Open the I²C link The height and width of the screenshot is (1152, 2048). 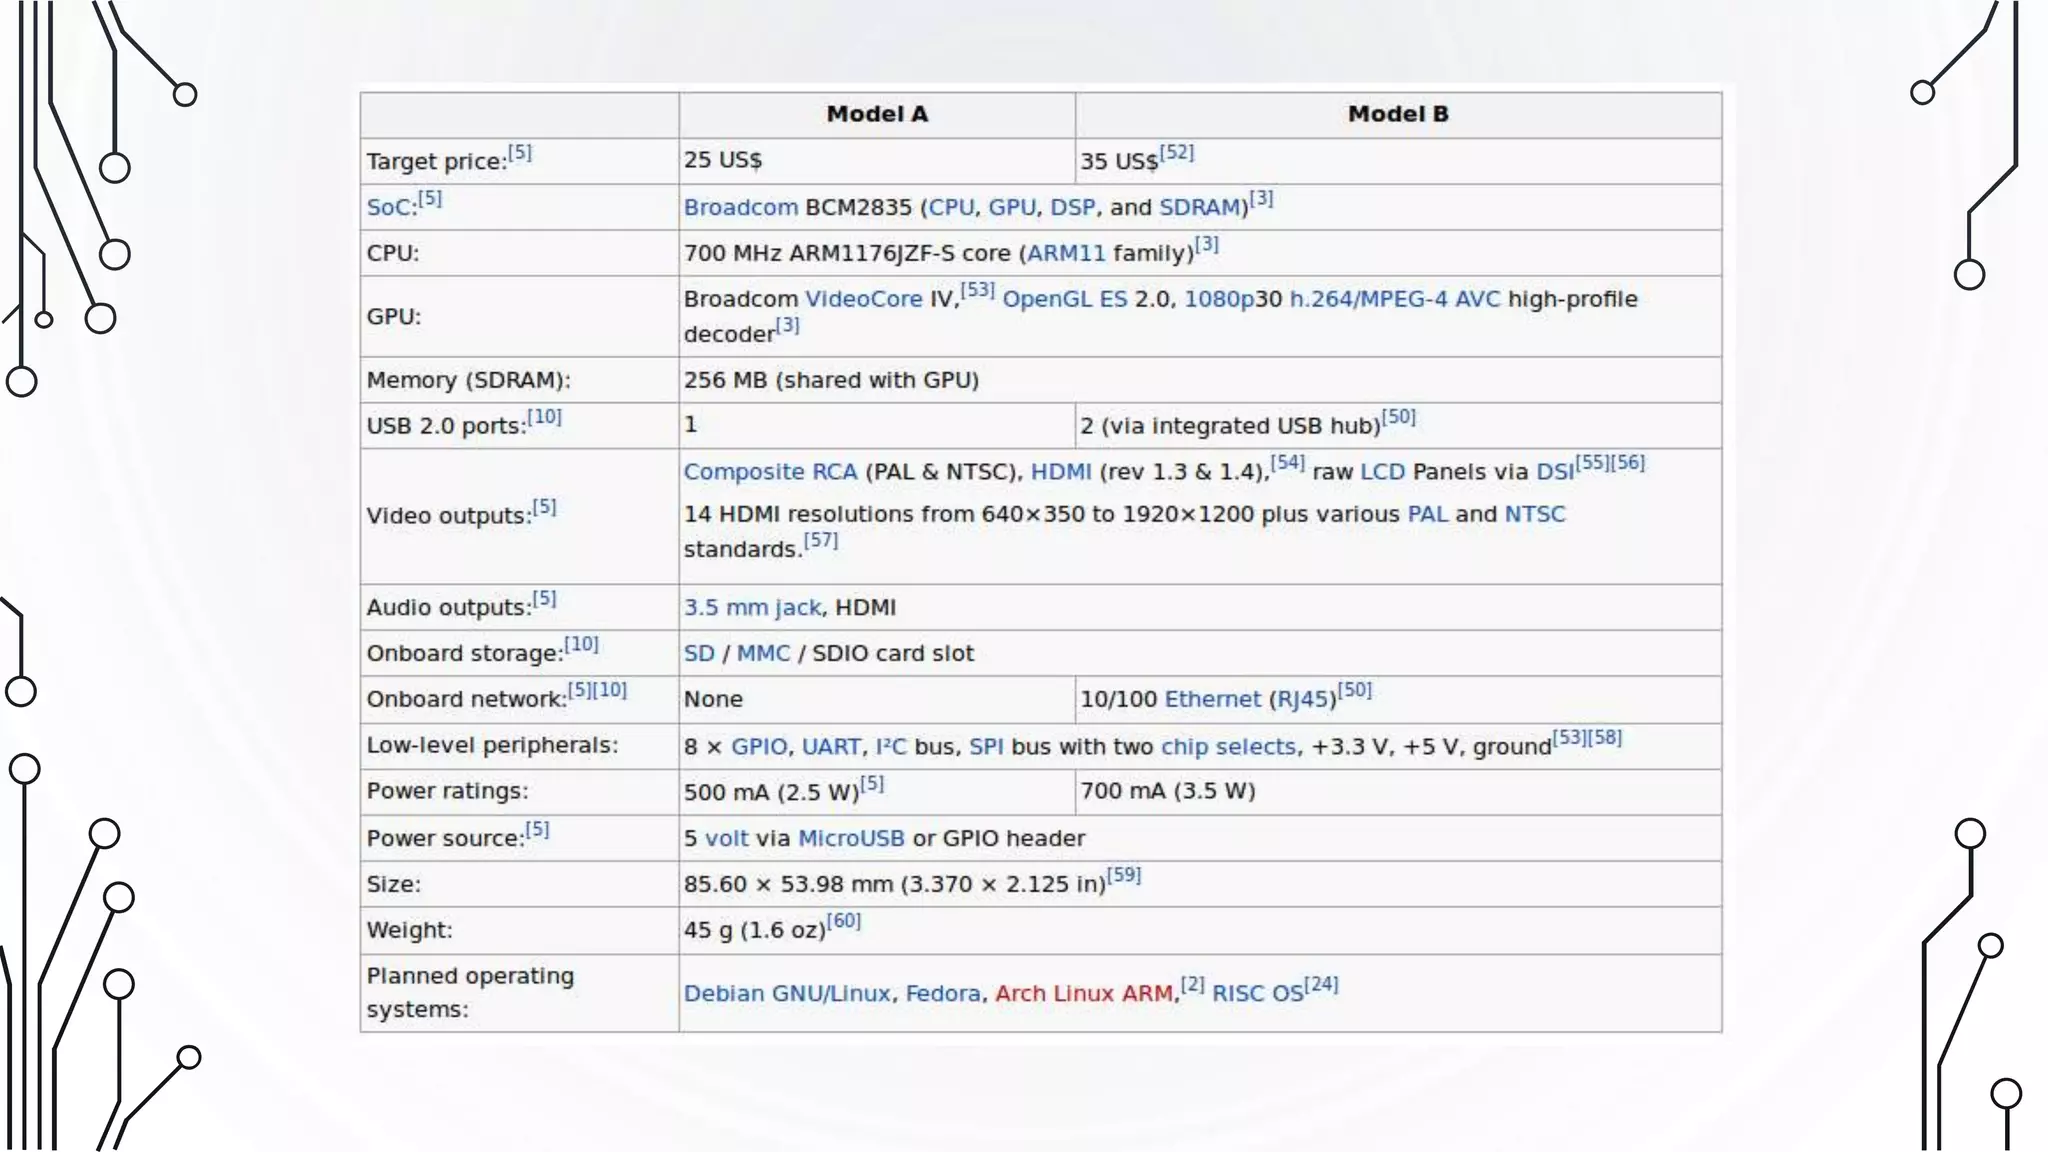pyautogui.click(x=891, y=747)
